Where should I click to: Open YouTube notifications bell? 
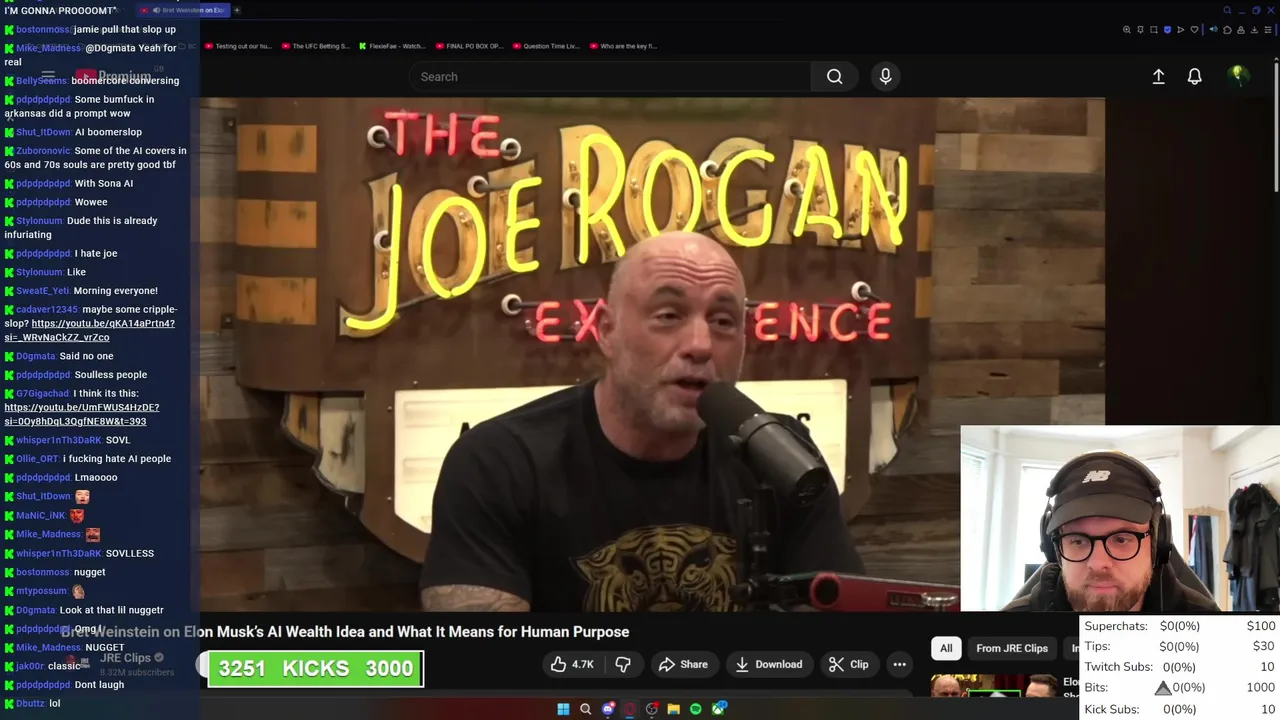click(1194, 76)
